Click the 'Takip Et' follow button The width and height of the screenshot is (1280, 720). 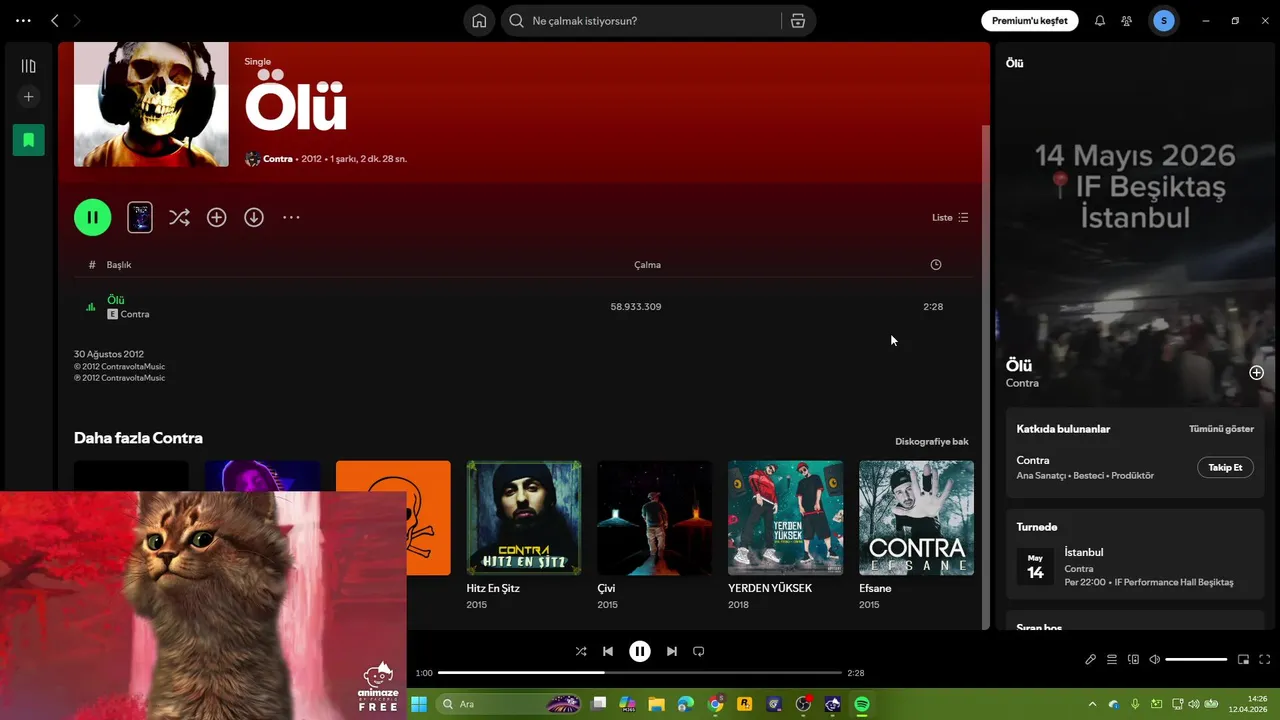point(1225,467)
